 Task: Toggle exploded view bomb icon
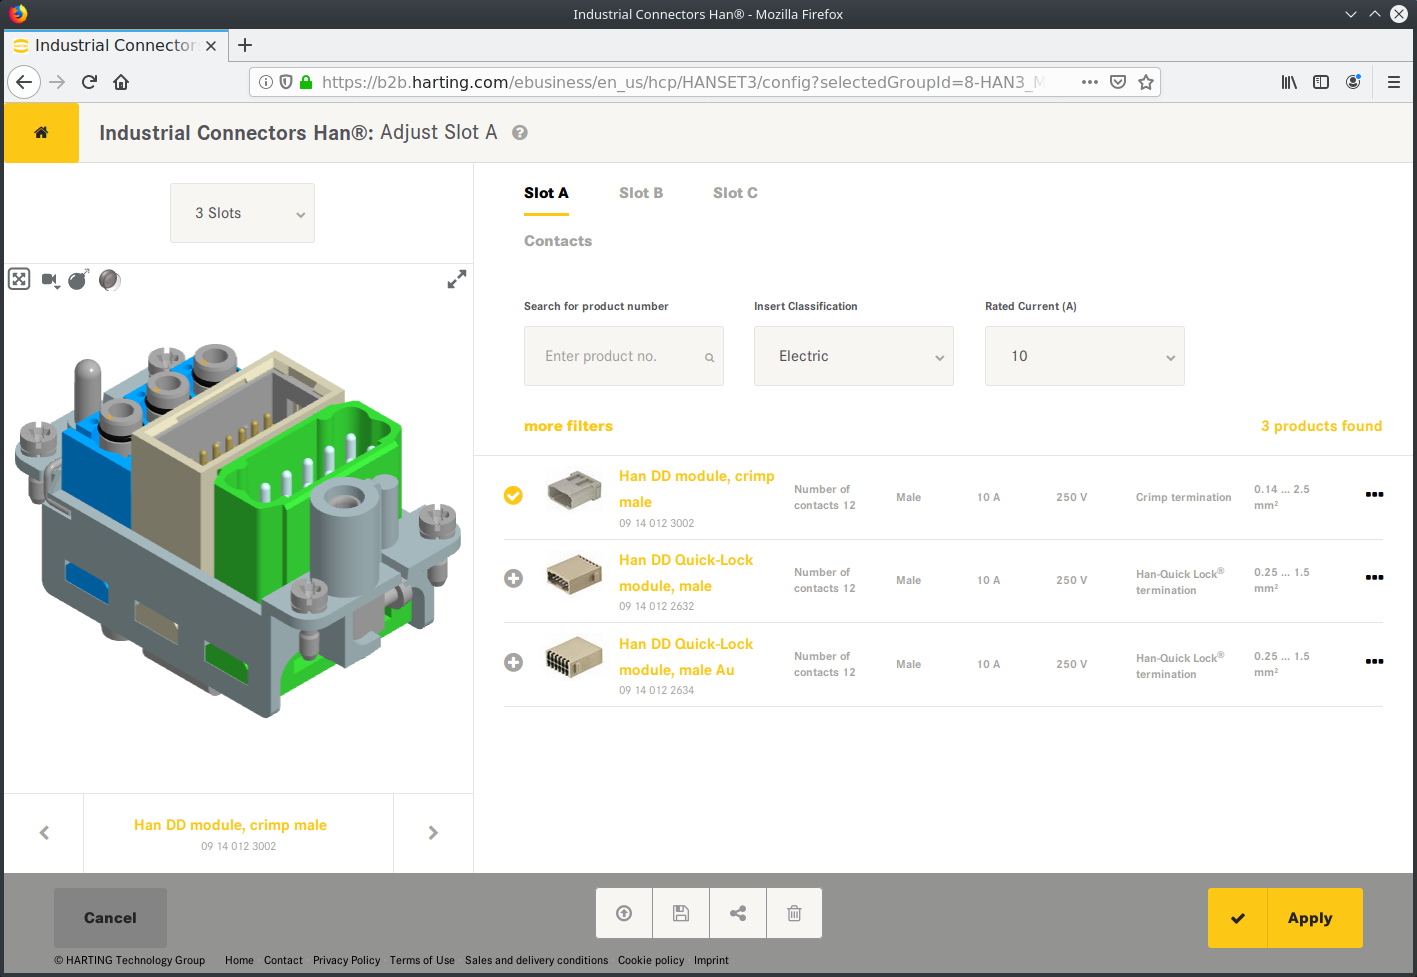[x=78, y=279]
